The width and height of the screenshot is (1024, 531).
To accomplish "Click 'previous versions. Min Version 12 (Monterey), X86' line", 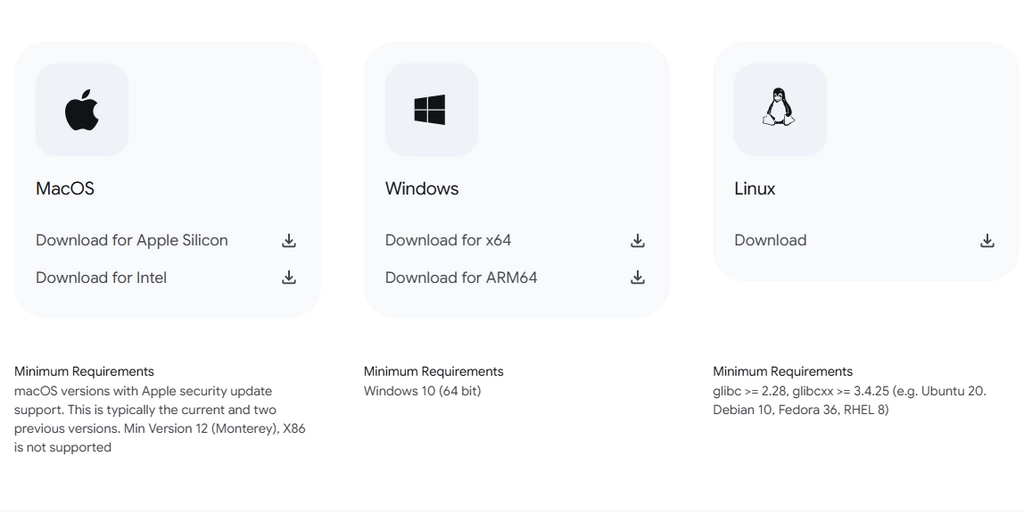I will tap(160, 429).
